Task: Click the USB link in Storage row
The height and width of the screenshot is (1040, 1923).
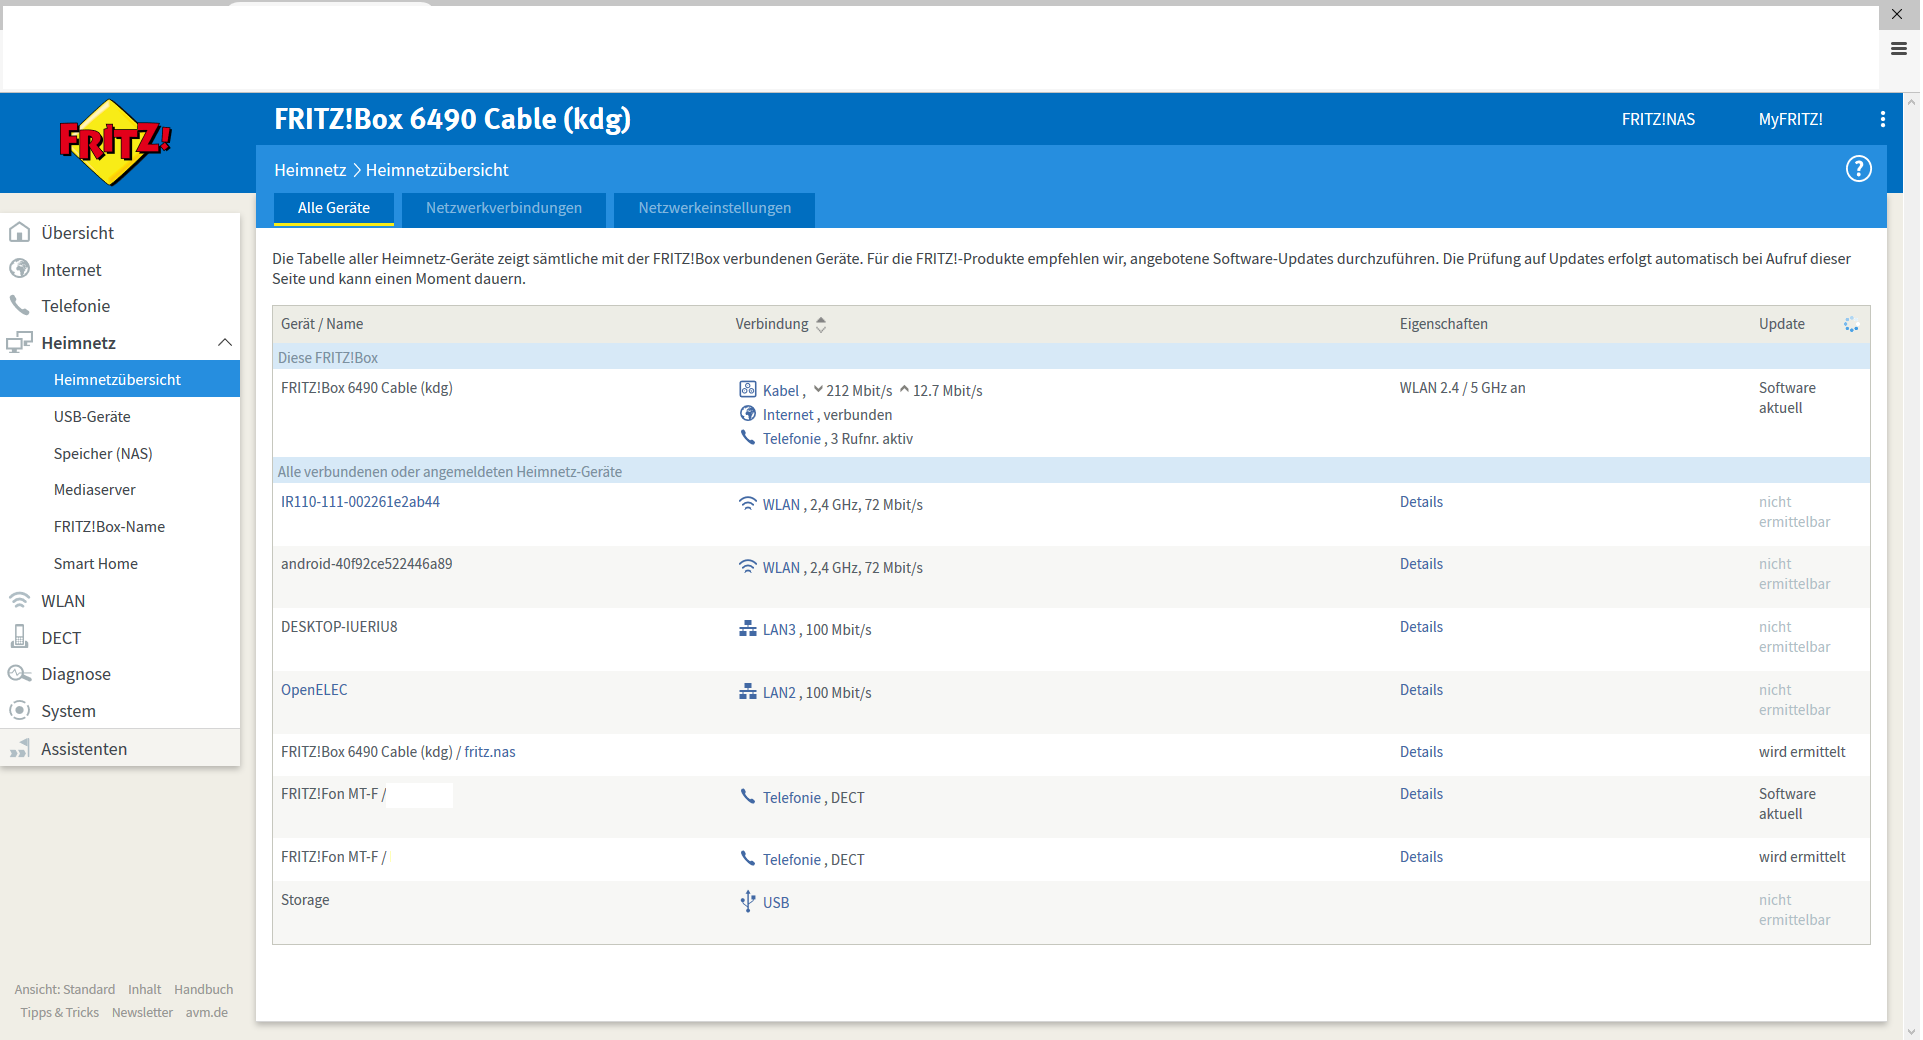Action: pyautogui.click(x=776, y=903)
